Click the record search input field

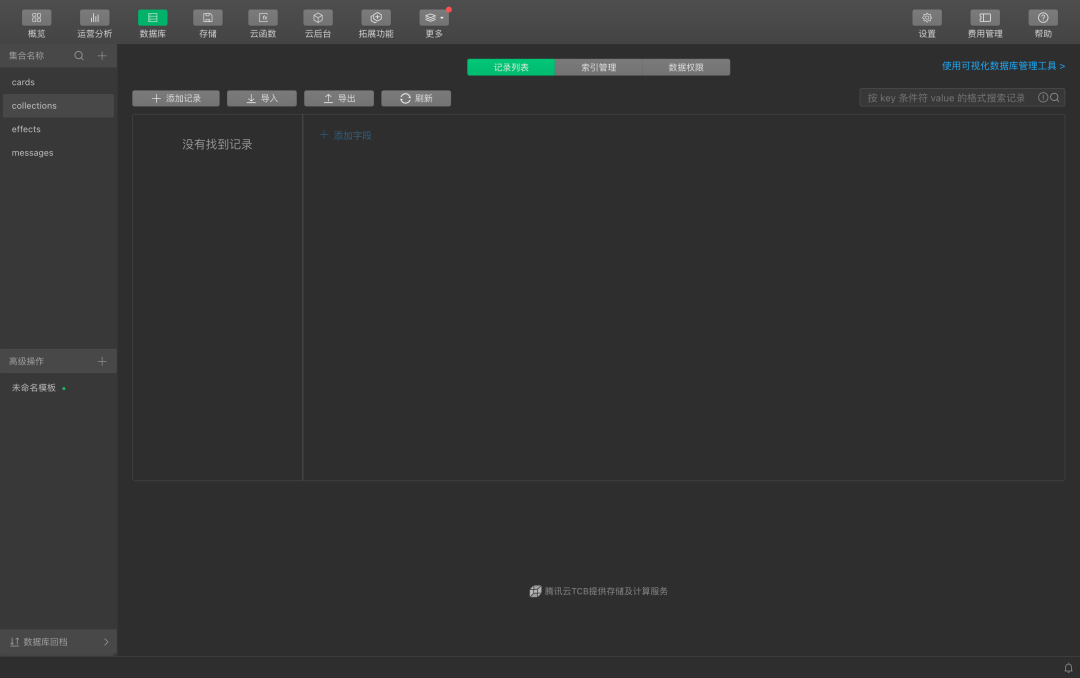pos(948,98)
